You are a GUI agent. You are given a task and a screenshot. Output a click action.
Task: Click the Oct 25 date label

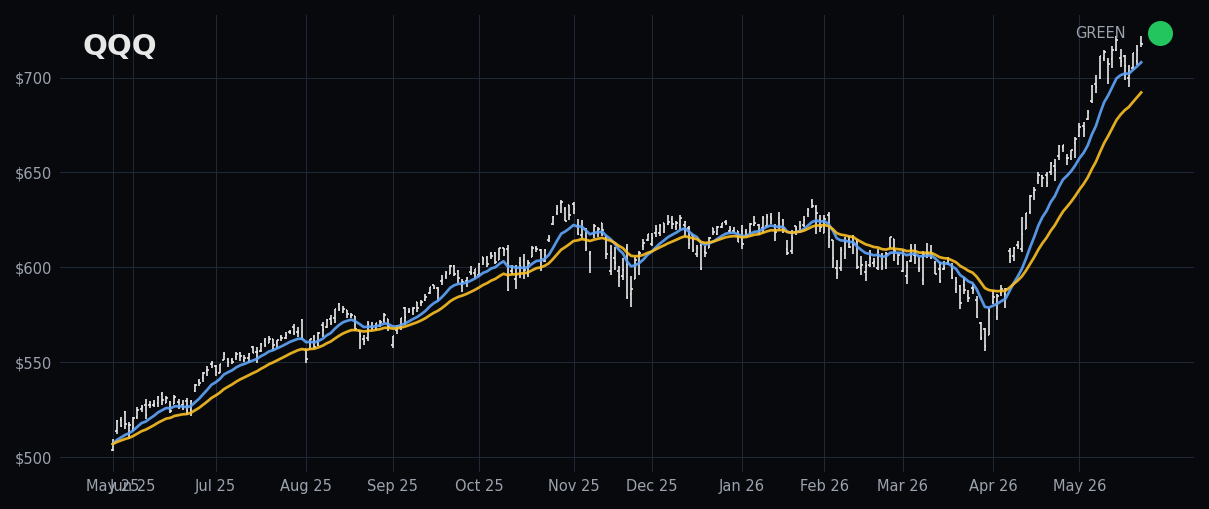[479, 486]
